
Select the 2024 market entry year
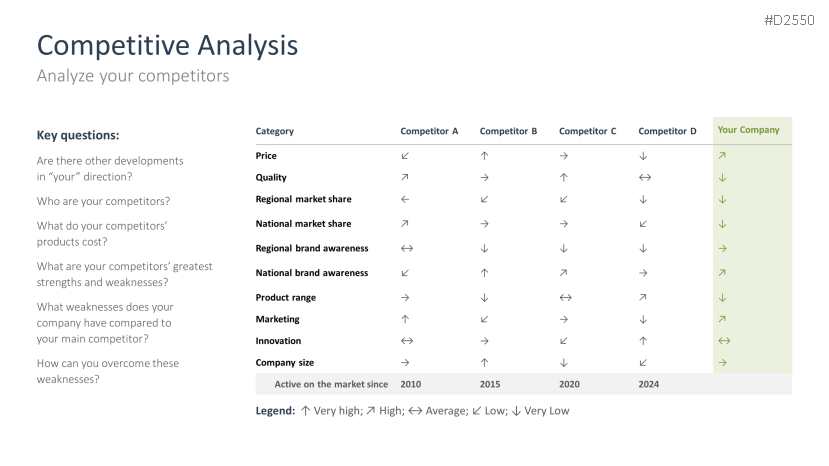(648, 384)
